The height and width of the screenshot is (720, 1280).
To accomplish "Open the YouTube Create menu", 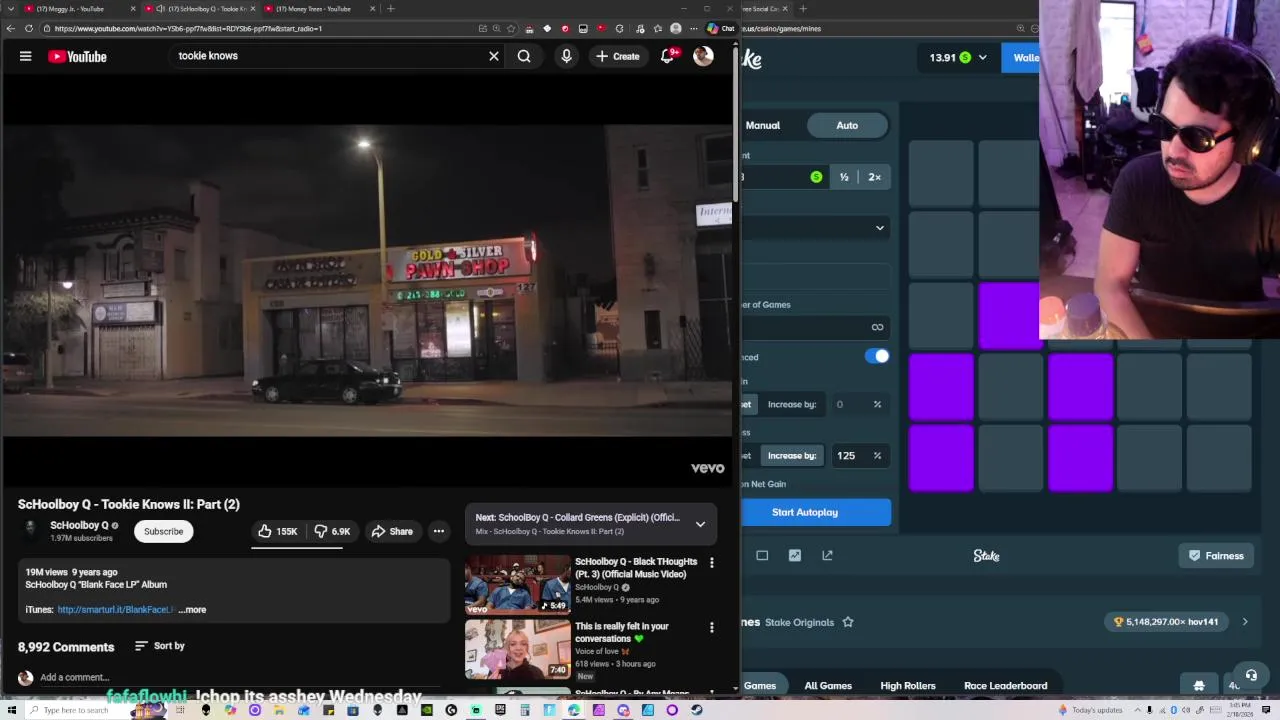I will (x=617, y=56).
